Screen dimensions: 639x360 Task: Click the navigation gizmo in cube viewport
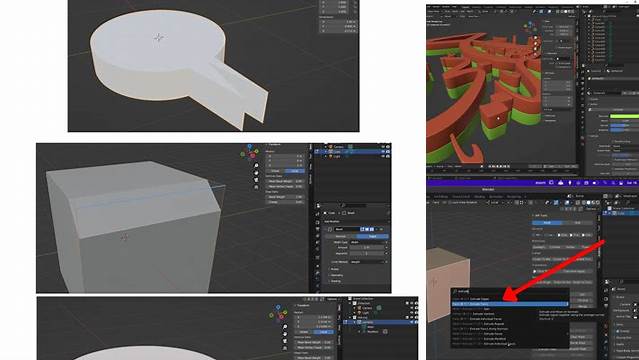[x=250, y=152]
